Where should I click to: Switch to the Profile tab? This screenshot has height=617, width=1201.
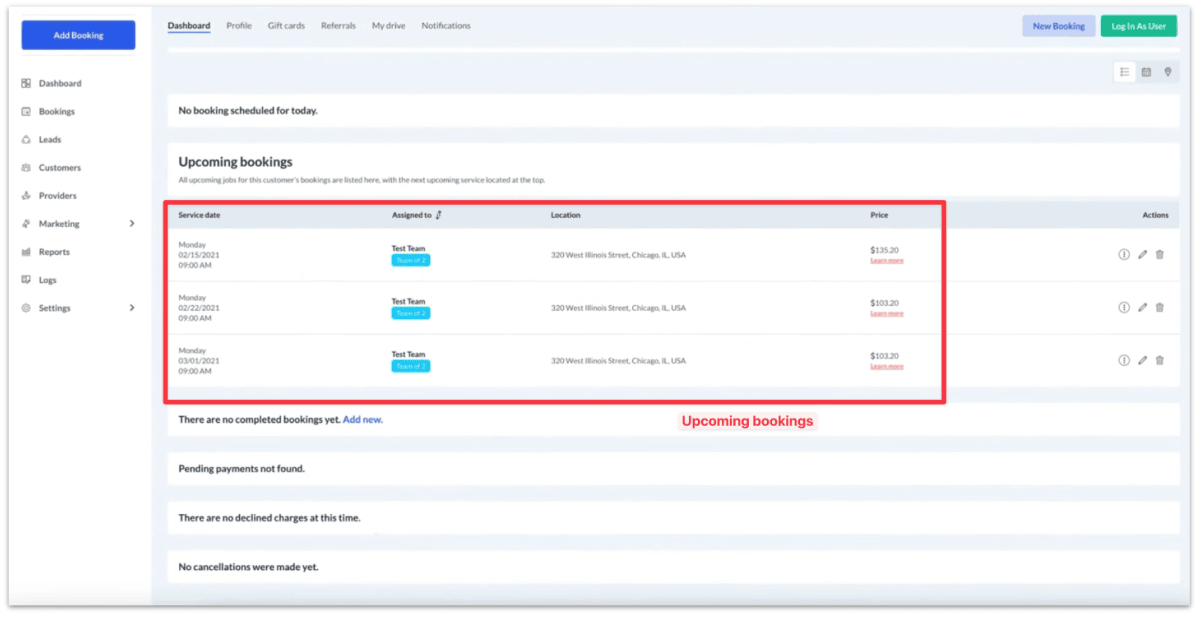(239, 25)
